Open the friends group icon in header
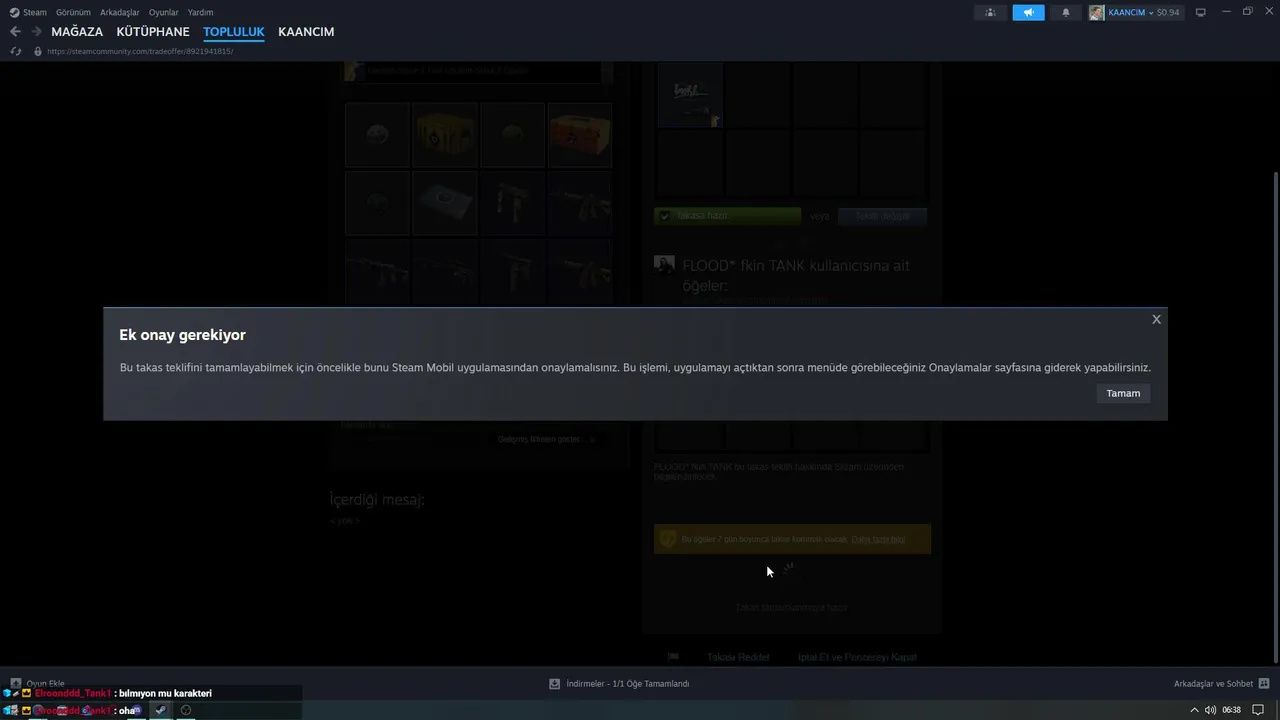This screenshot has height=720, width=1280. click(990, 12)
